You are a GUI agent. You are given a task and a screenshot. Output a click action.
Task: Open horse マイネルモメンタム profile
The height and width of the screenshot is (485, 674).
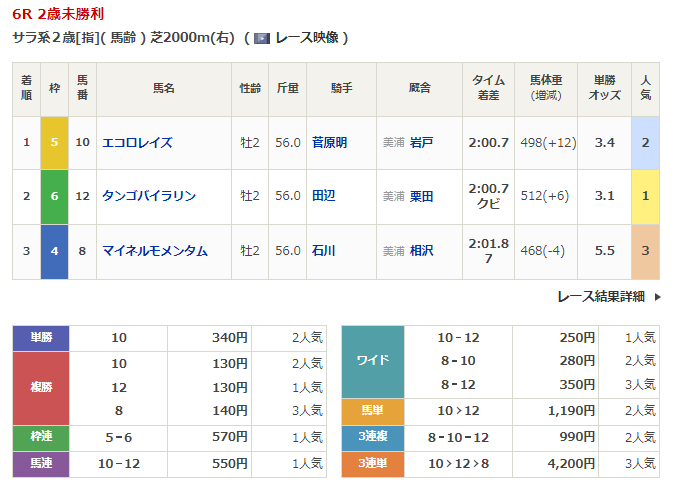(x=154, y=251)
